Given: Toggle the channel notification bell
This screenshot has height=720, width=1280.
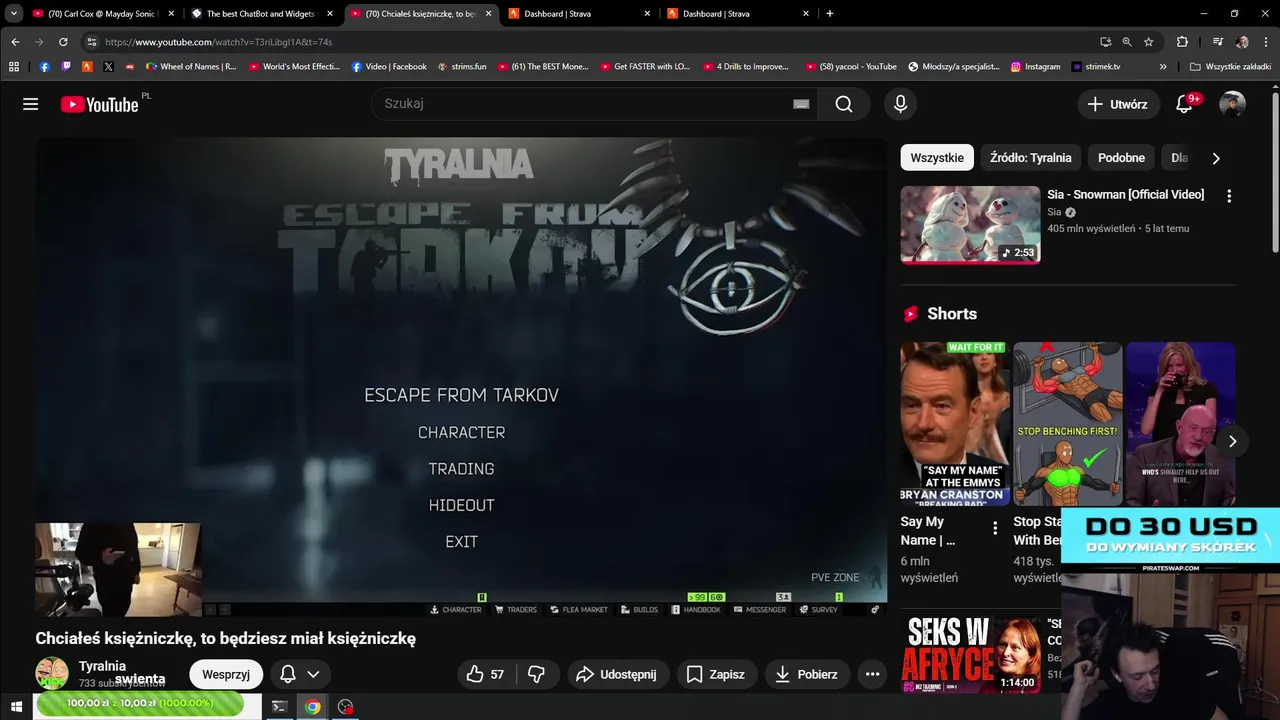Looking at the screenshot, I should (x=288, y=675).
